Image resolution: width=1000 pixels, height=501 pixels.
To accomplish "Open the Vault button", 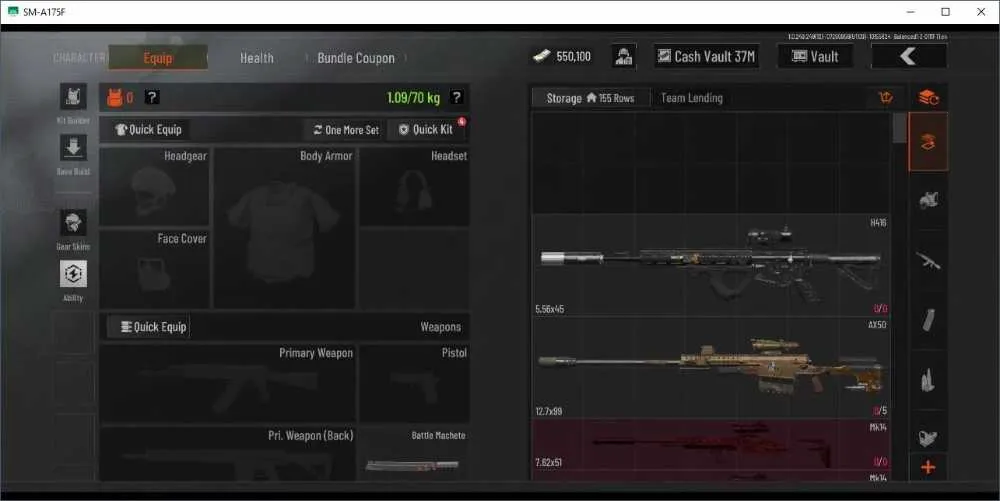I will coord(815,56).
